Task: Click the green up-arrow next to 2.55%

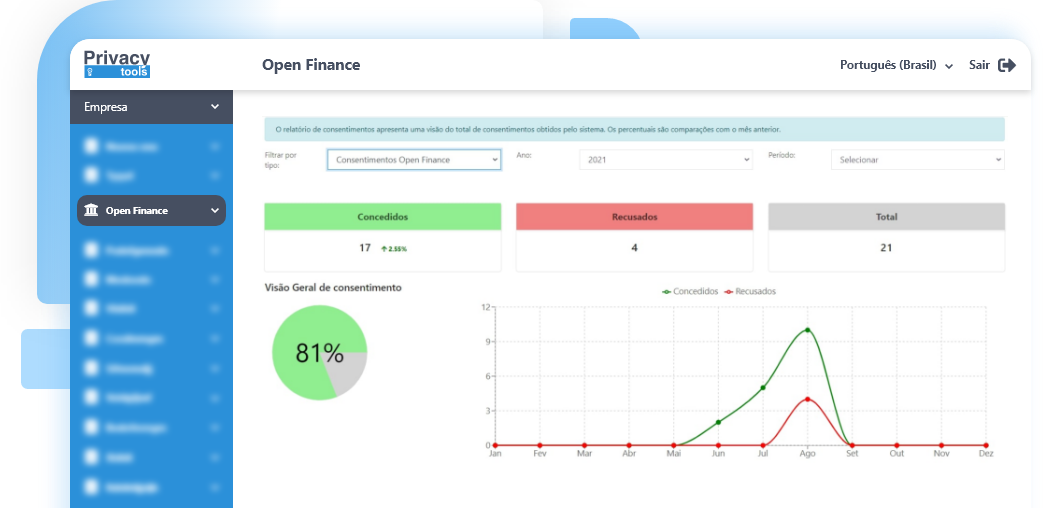Action: 384,249
